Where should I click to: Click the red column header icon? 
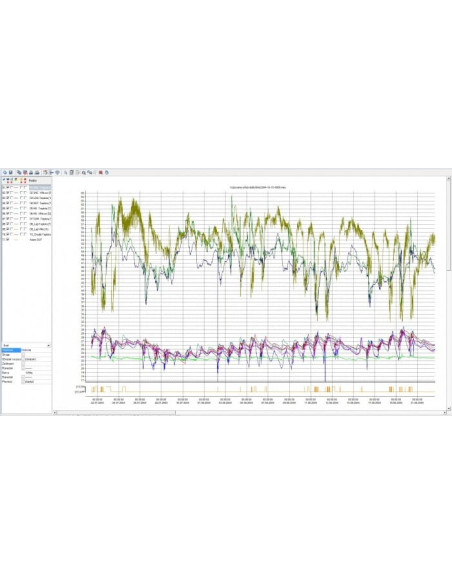click(x=25, y=180)
